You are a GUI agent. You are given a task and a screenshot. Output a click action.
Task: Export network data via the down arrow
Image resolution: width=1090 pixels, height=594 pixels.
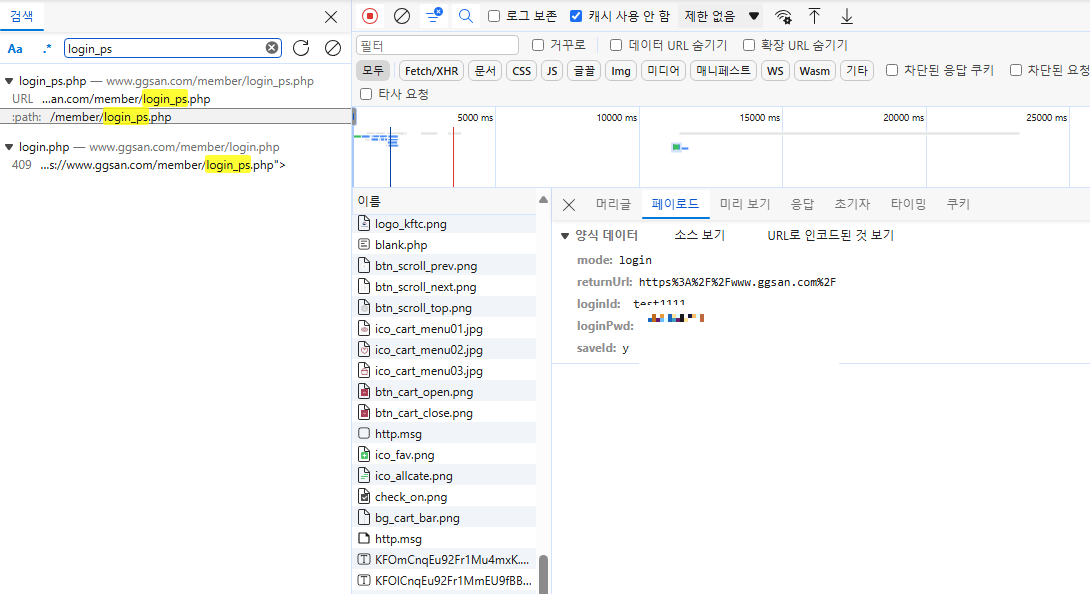coord(847,16)
